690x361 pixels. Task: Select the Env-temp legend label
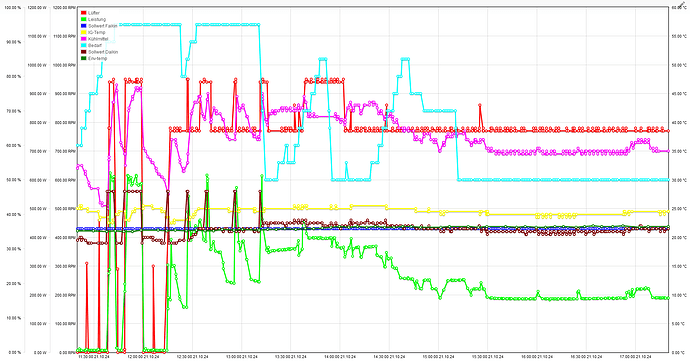point(97,58)
